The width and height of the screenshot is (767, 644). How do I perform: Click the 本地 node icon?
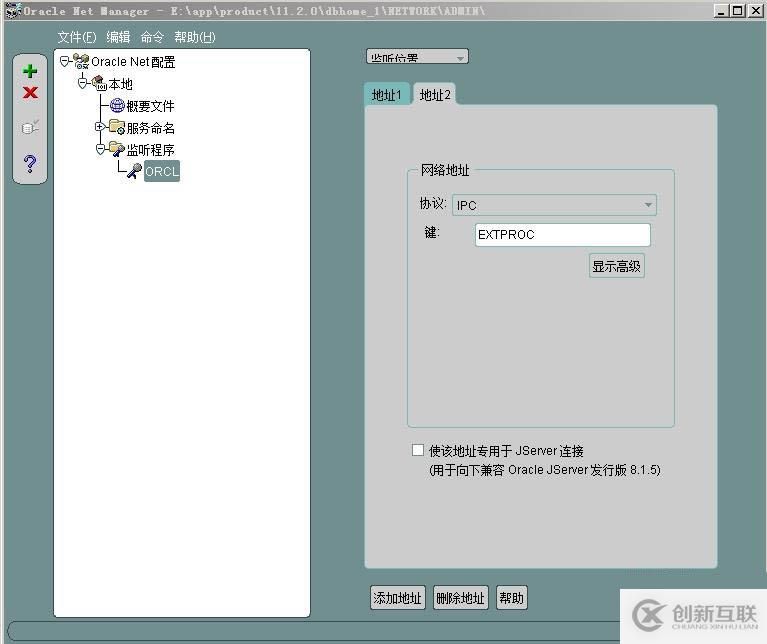coord(99,83)
